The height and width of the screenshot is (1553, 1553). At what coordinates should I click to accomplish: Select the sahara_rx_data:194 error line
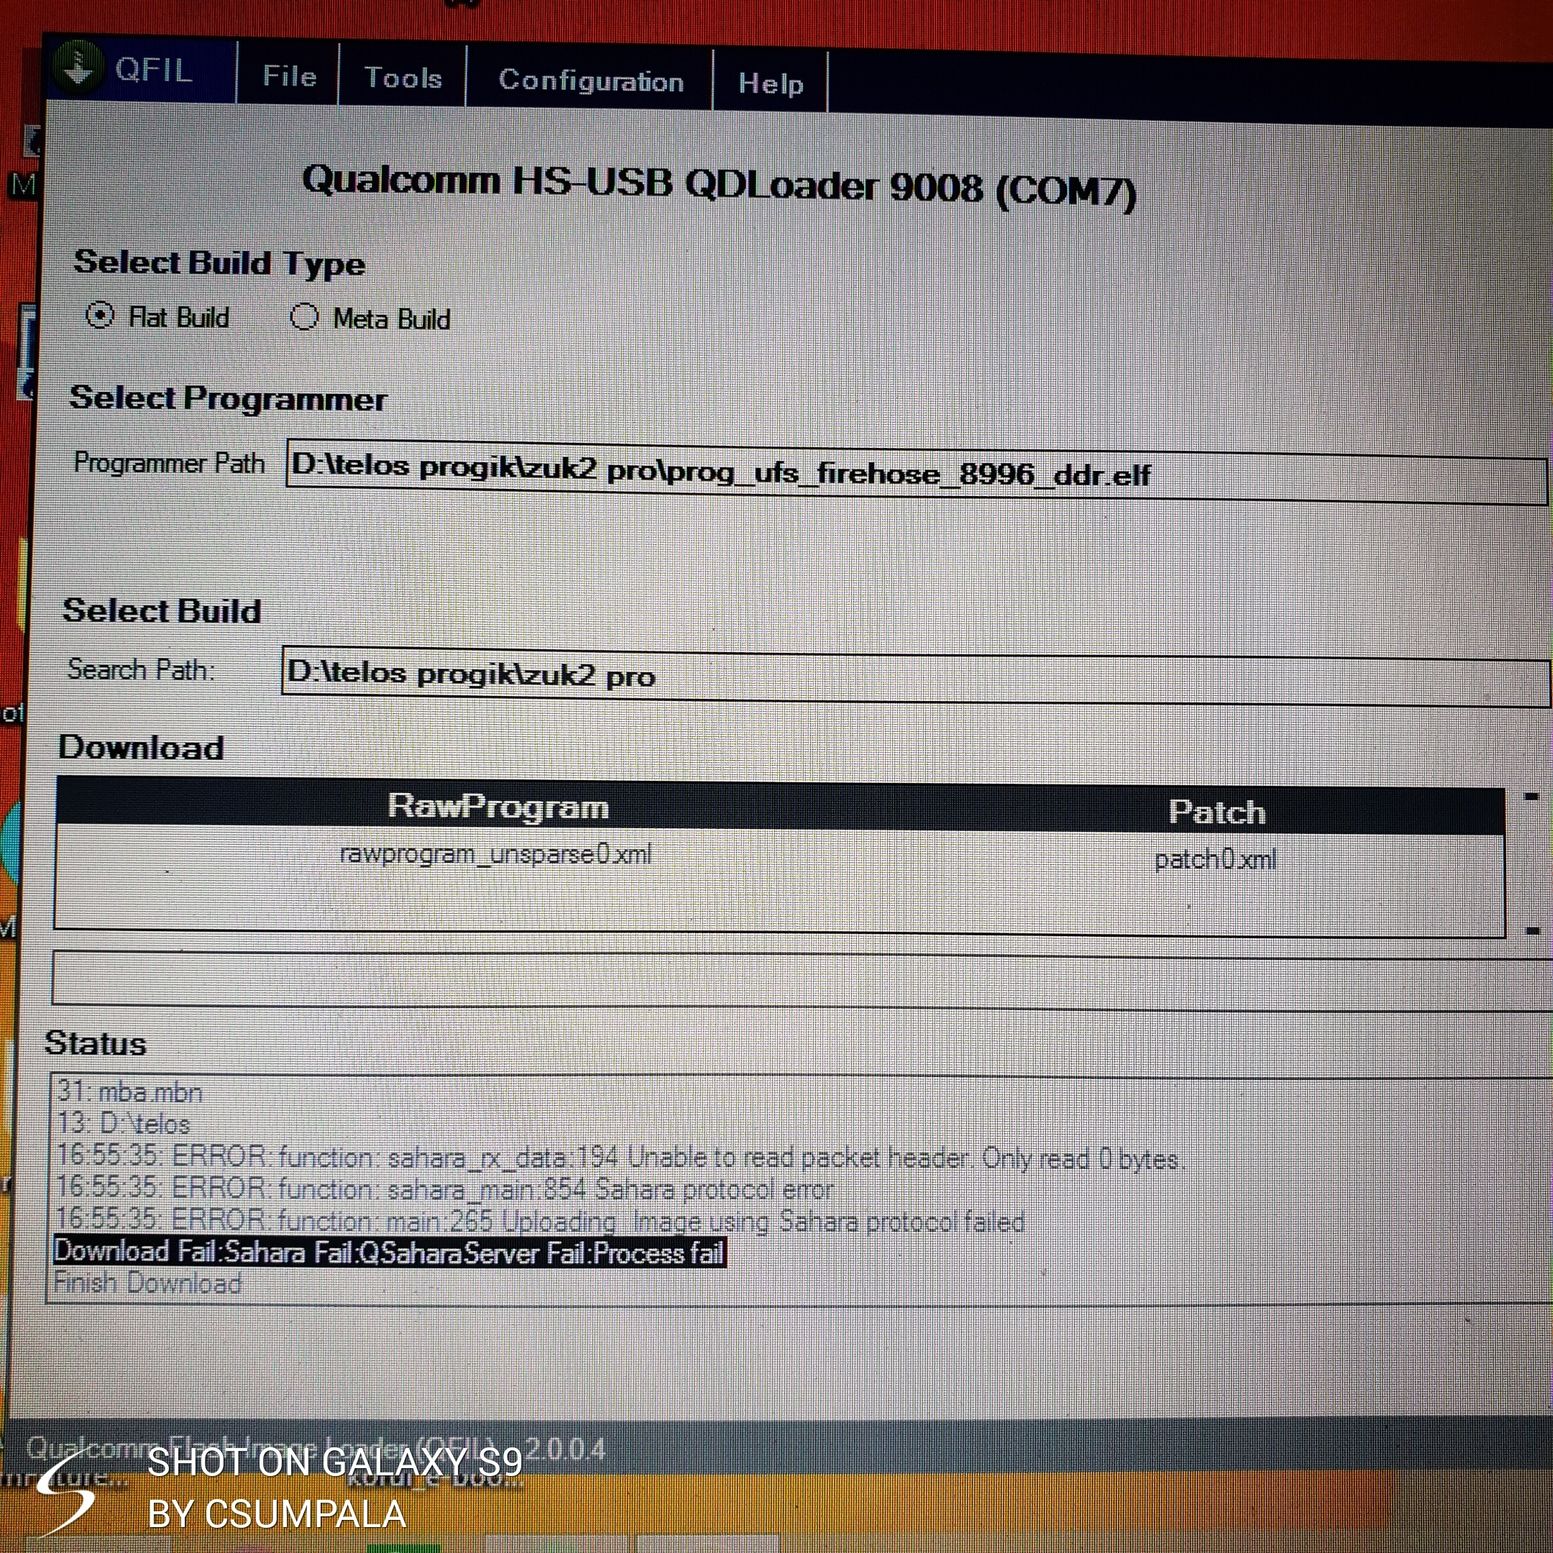(x=620, y=1157)
